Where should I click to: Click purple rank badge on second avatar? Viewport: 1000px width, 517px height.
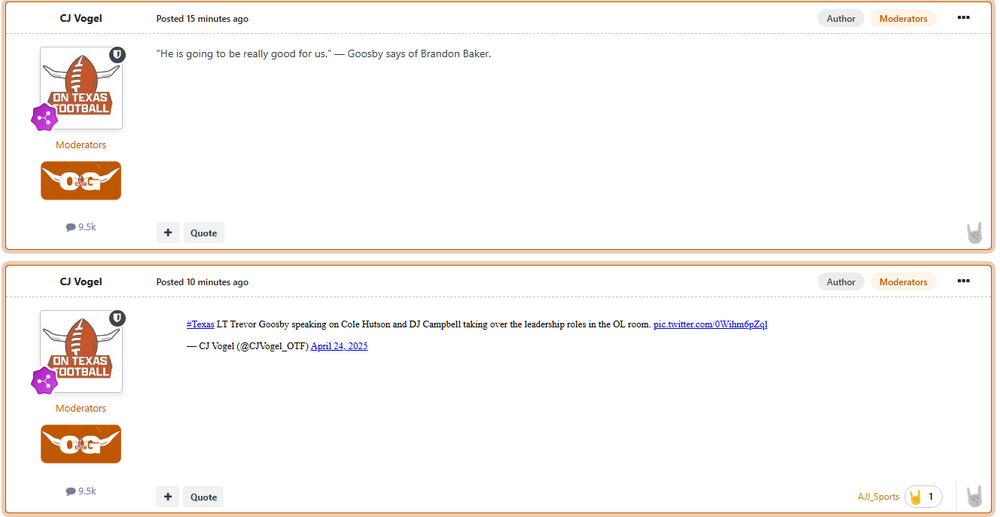(44, 380)
